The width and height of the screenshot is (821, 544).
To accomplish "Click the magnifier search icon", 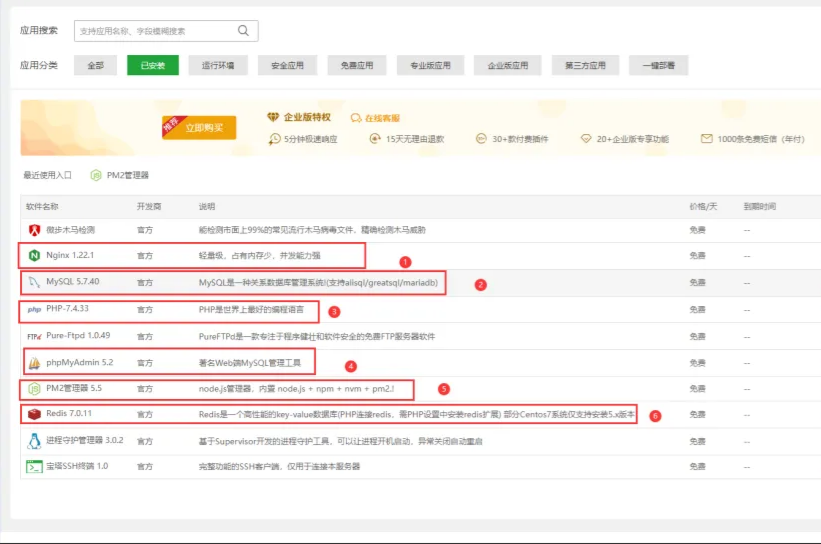I will (244, 31).
